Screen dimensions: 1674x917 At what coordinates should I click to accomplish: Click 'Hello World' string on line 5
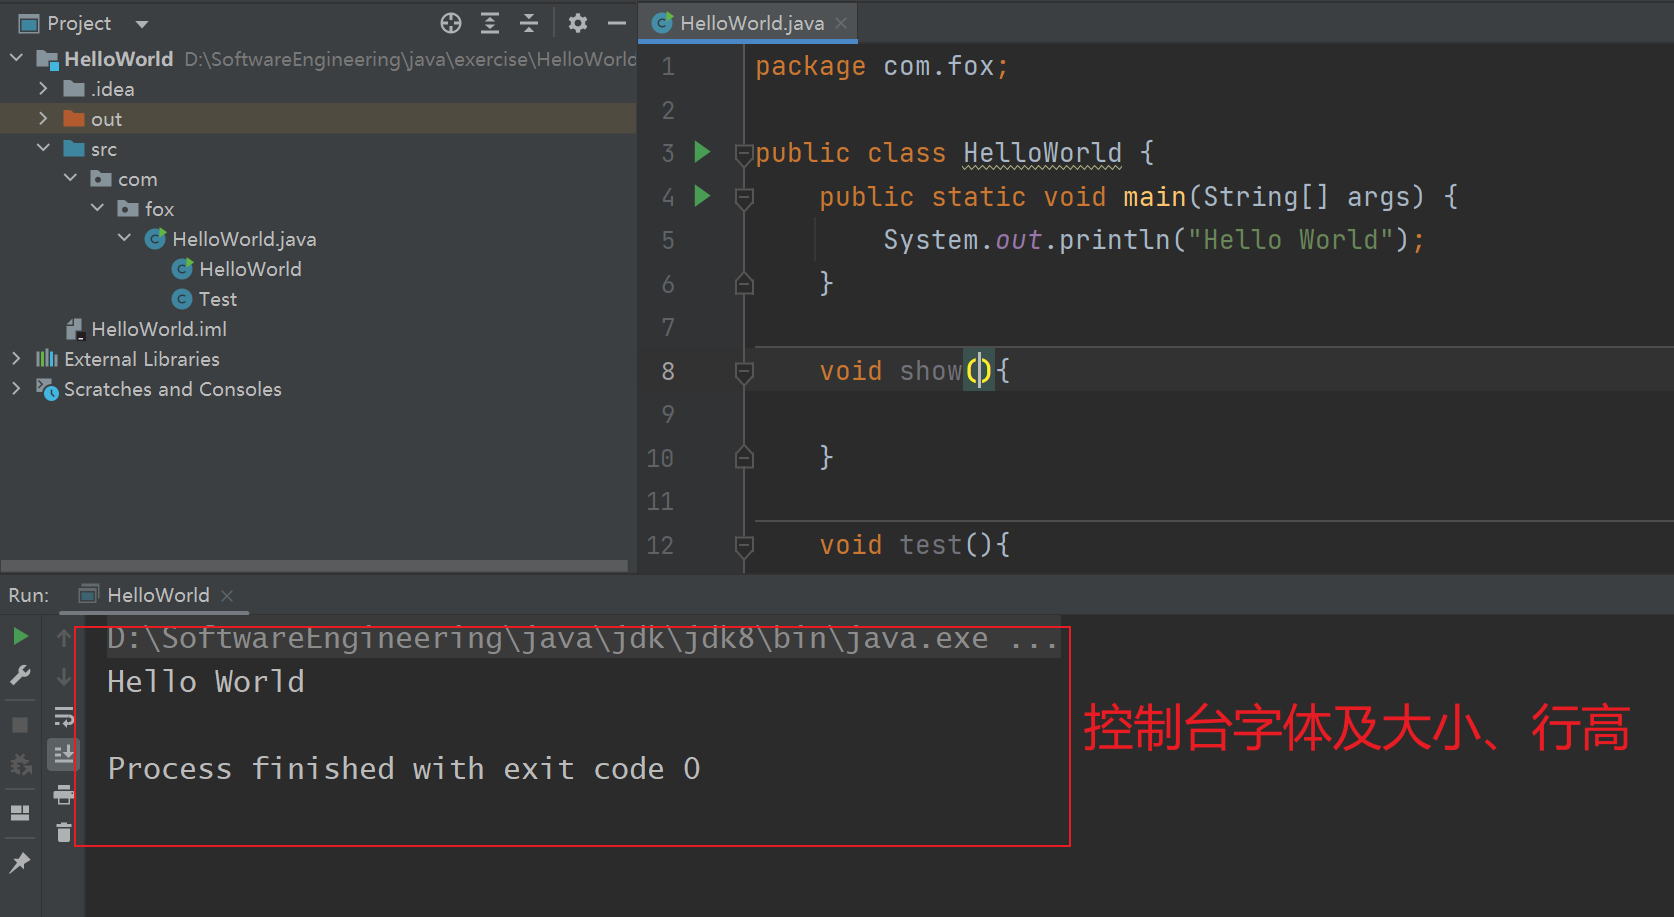click(x=1291, y=240)
